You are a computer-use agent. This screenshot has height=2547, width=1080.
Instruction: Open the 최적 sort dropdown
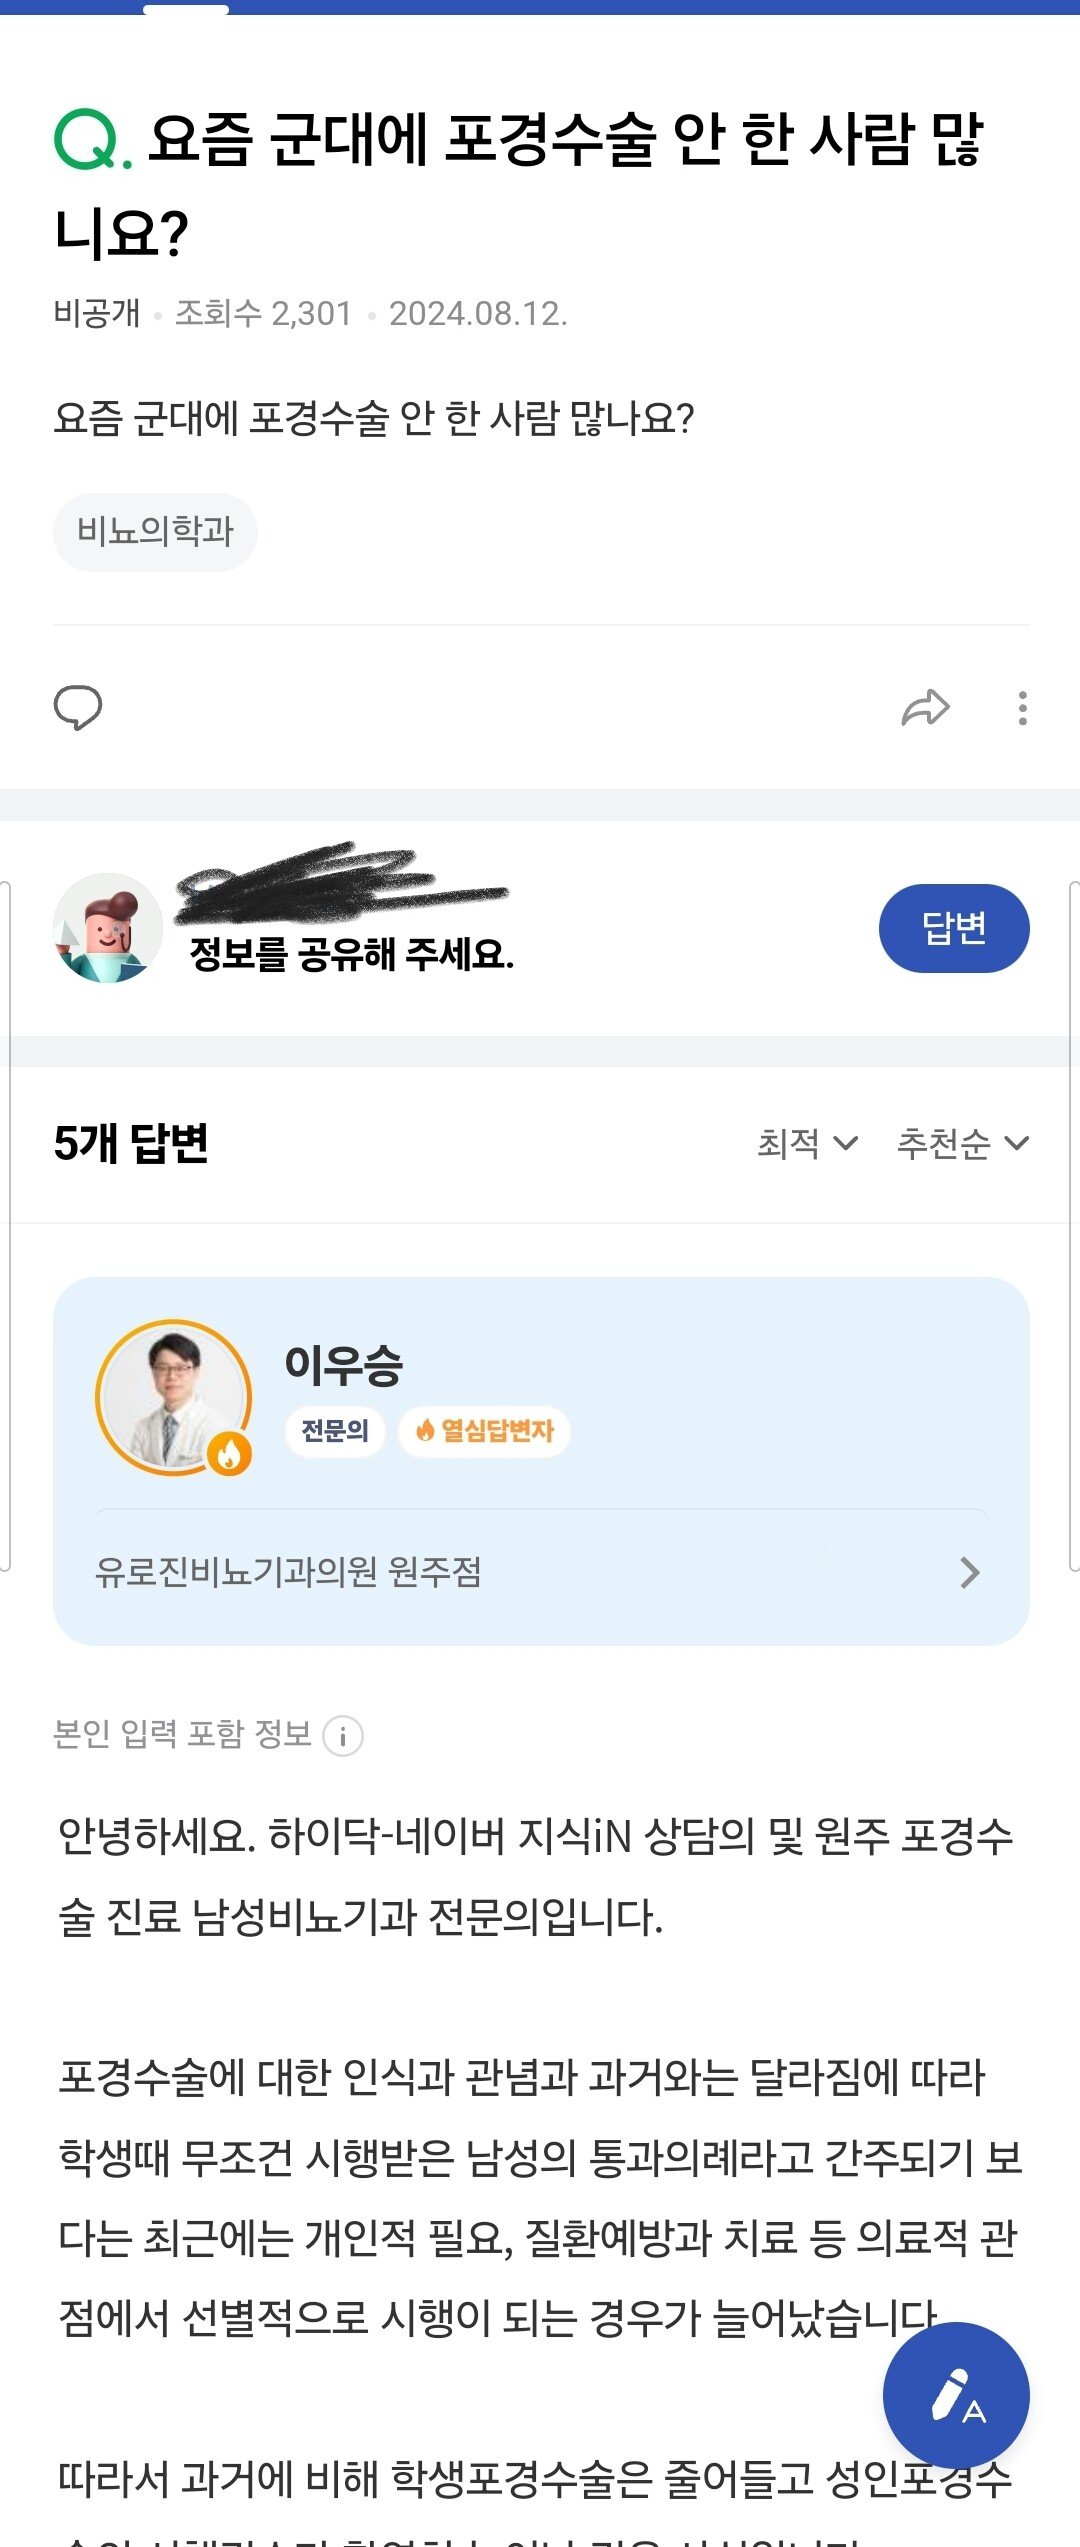pos(806,1143)
